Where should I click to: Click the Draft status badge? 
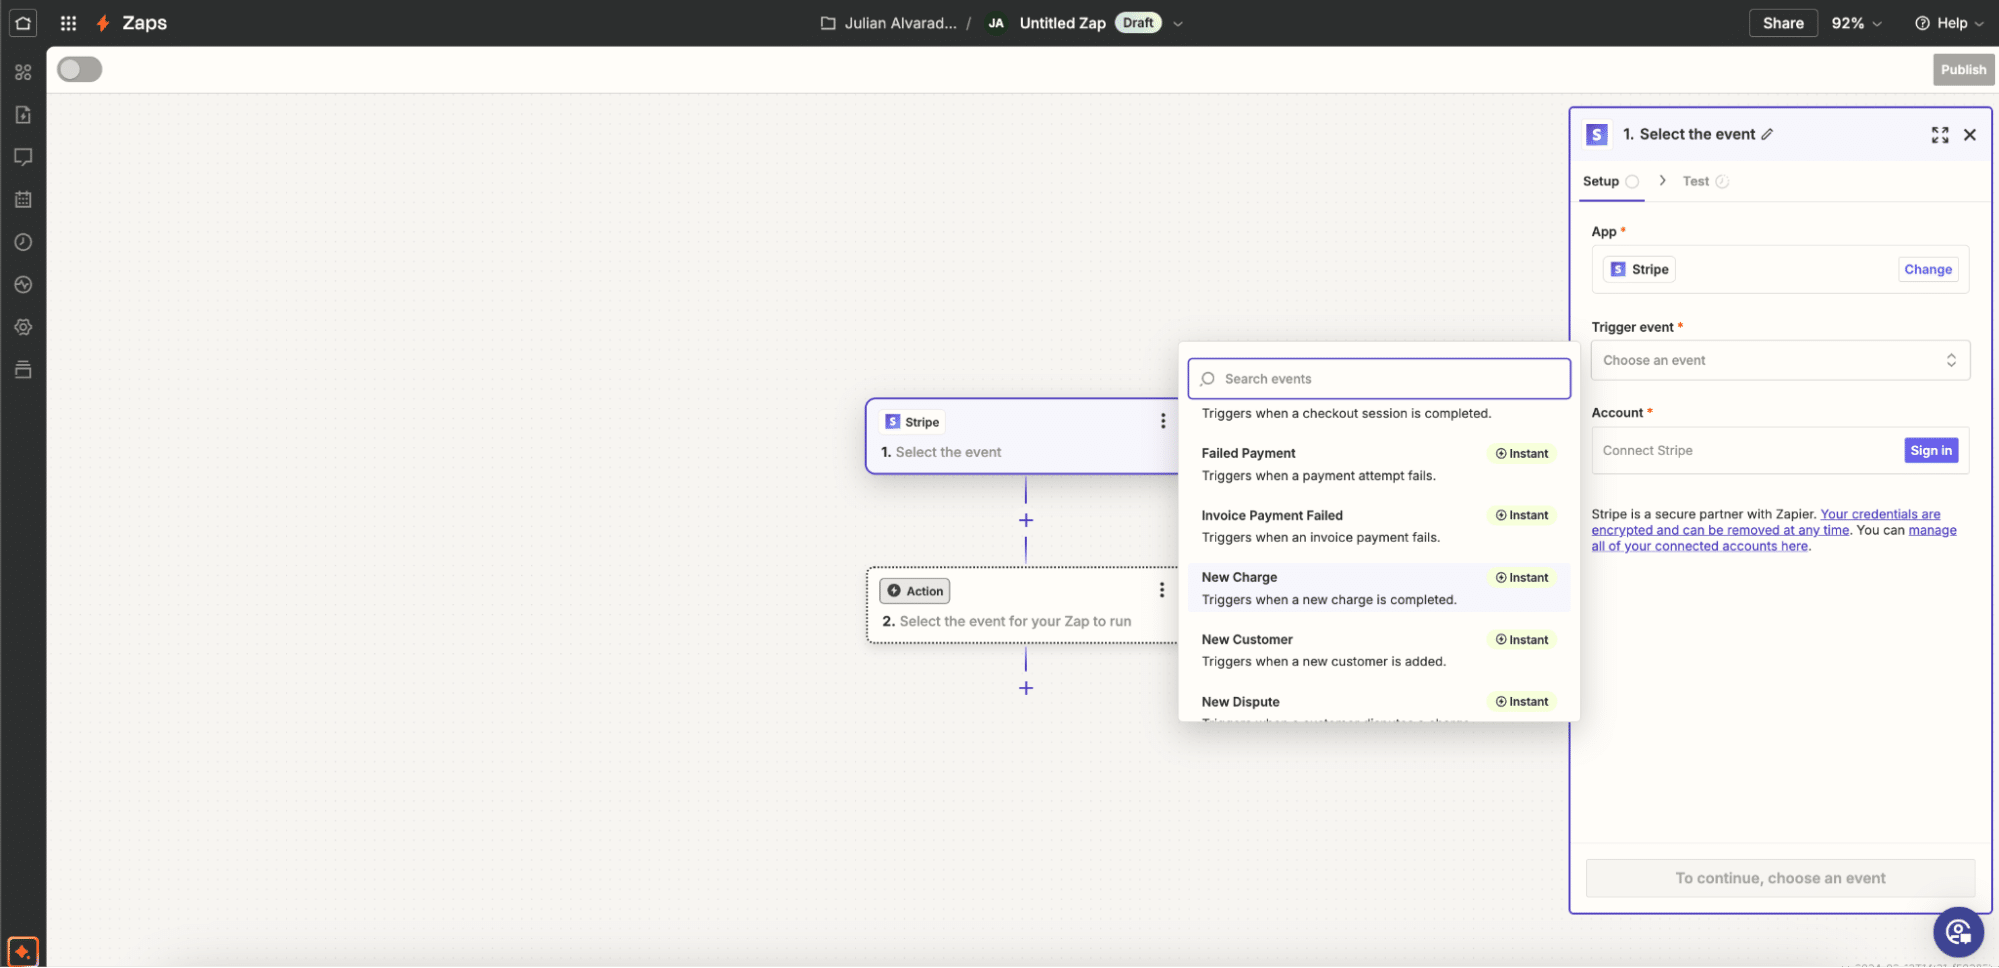(1138, 23)
